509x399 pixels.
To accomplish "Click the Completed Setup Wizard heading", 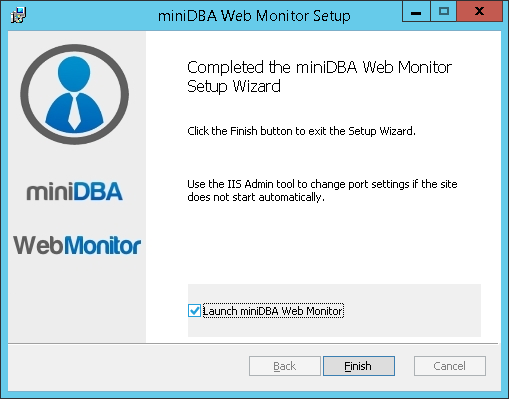I will pyautogui.click(x=319, y=77).
